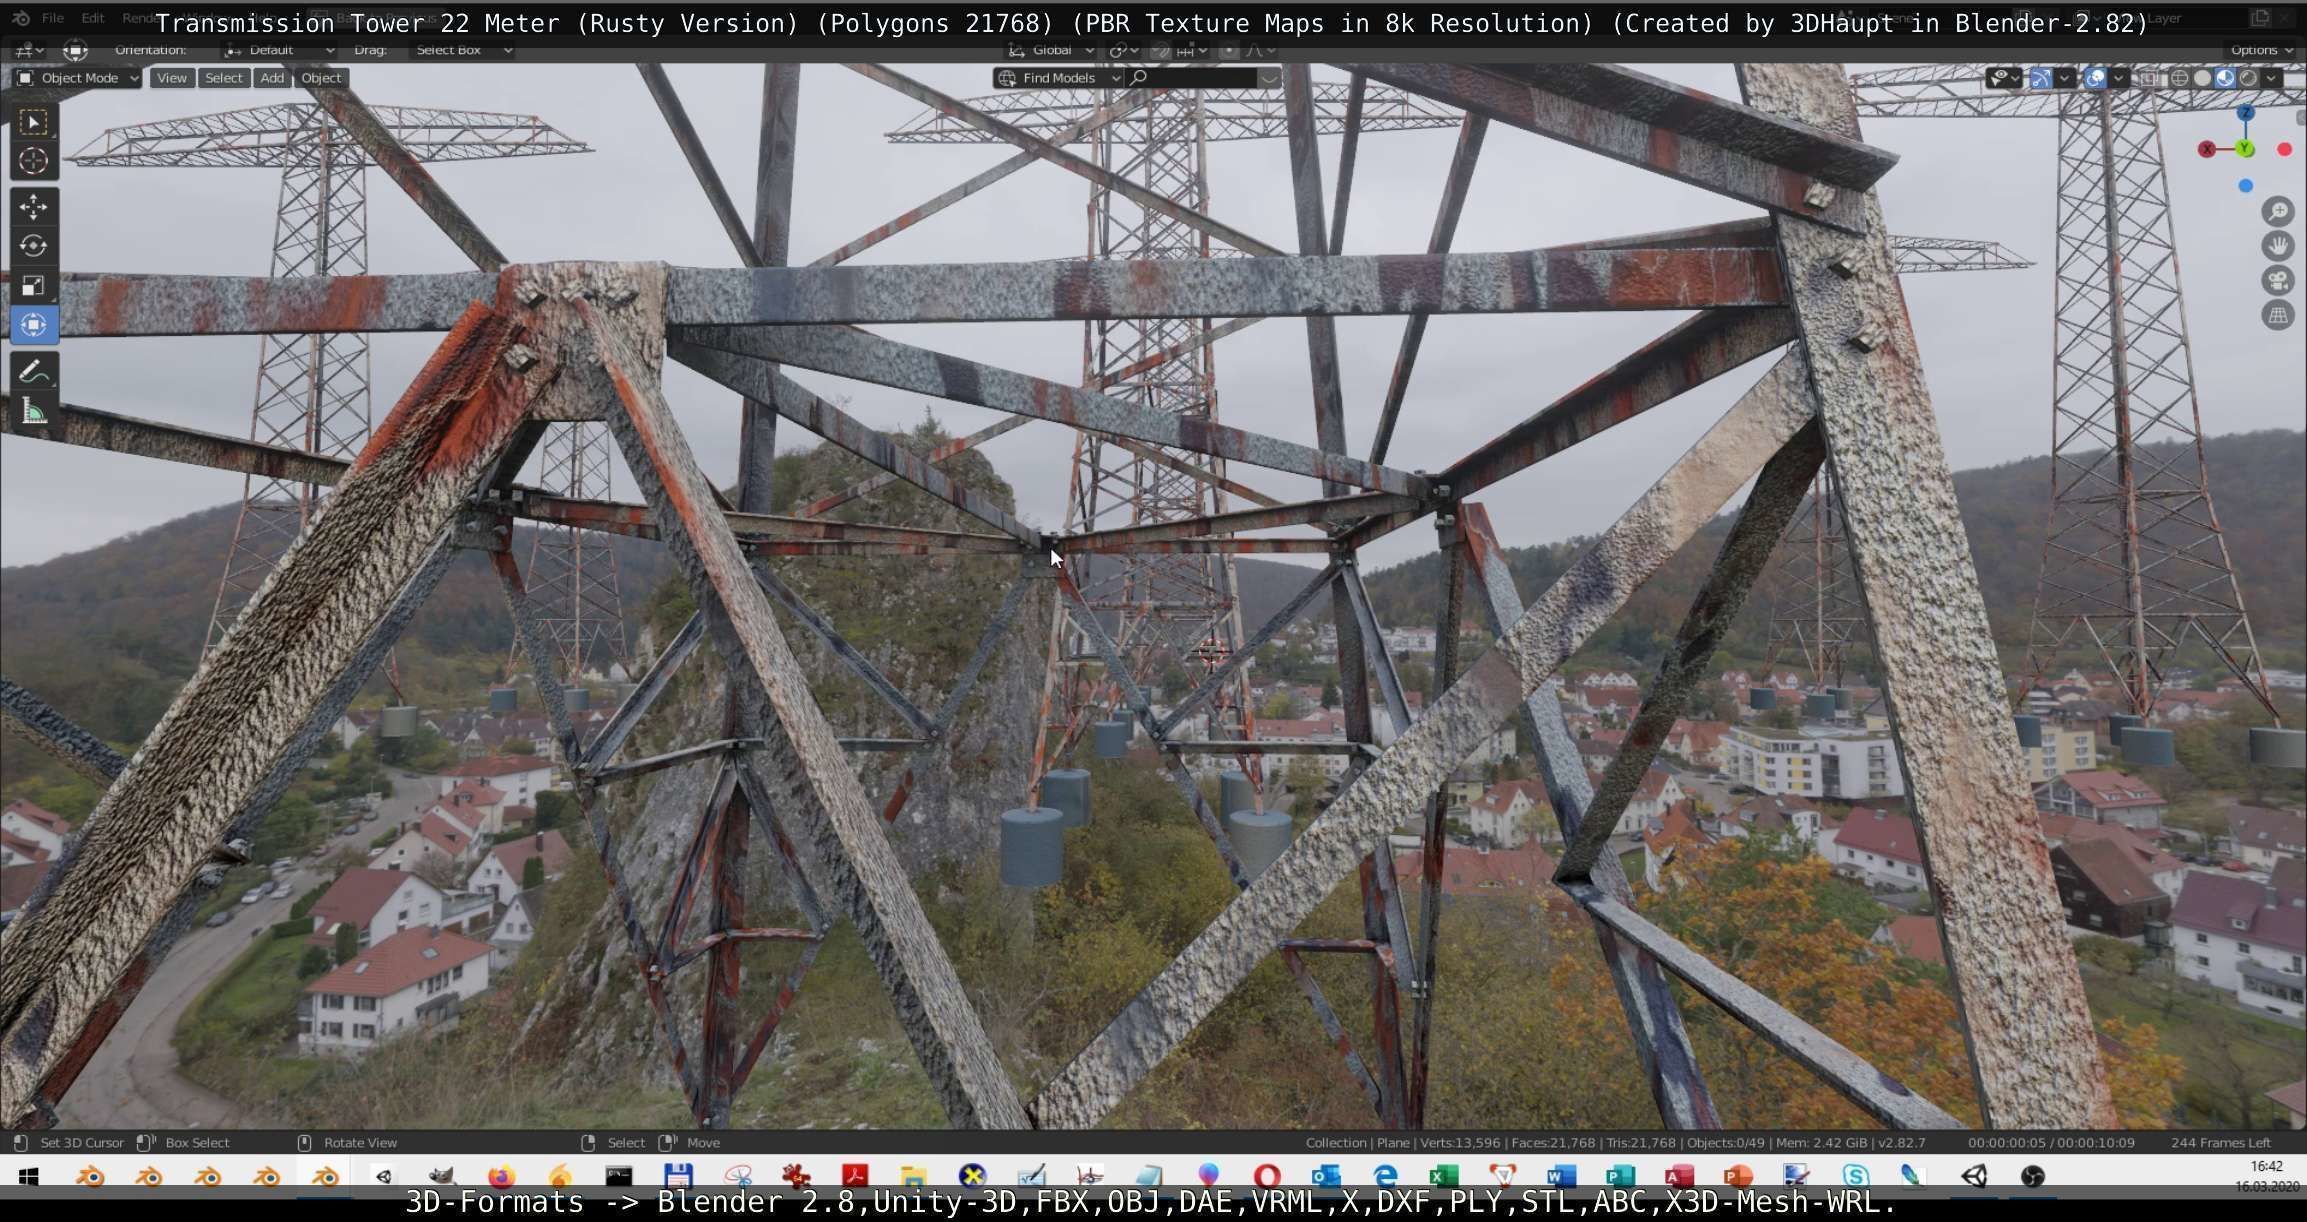Open the Object Mode dropdown
Viewport: 2307px width, 1222px height.
(78, 78)
